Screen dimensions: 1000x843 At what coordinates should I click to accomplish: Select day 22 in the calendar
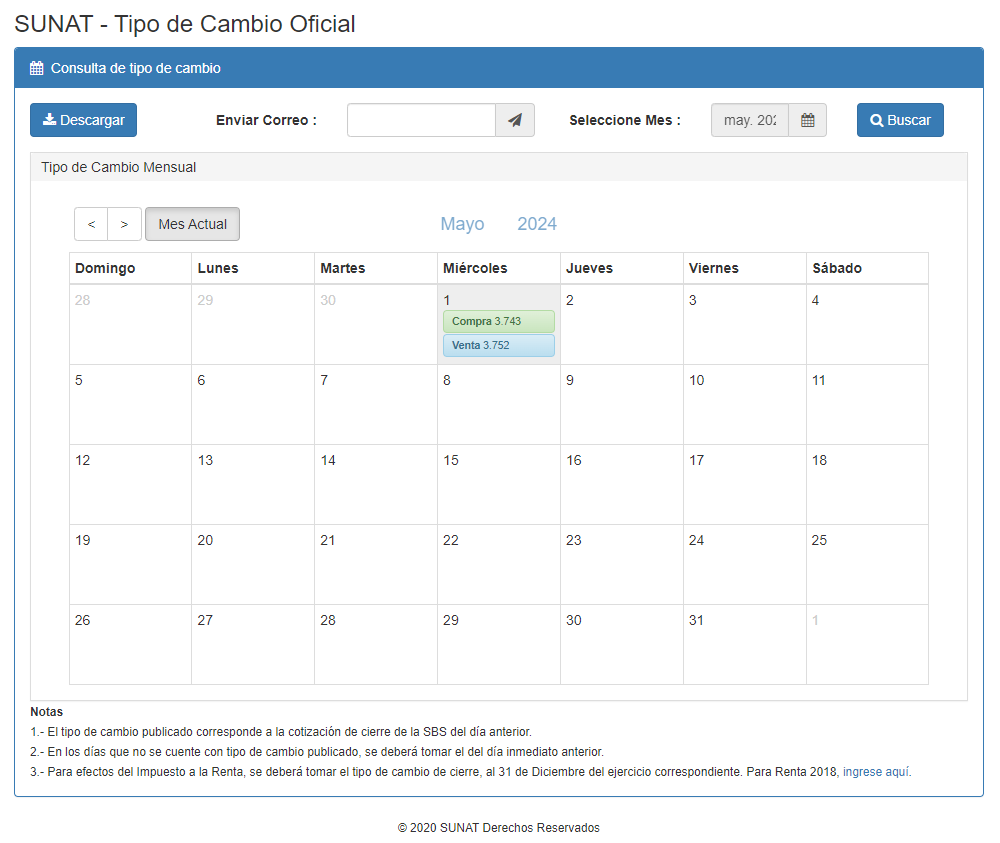[499, 564]
